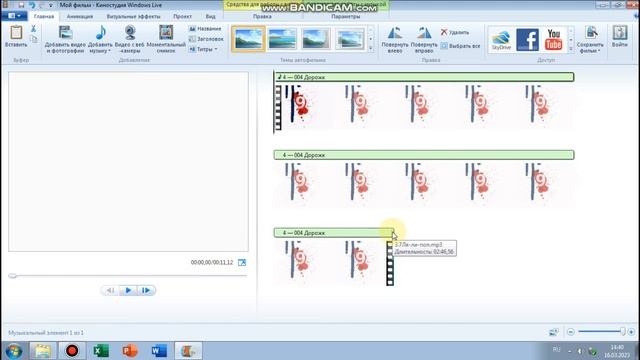Open the blue application file menu button
This screenshot has height=360, width=640.
[14, 16]
